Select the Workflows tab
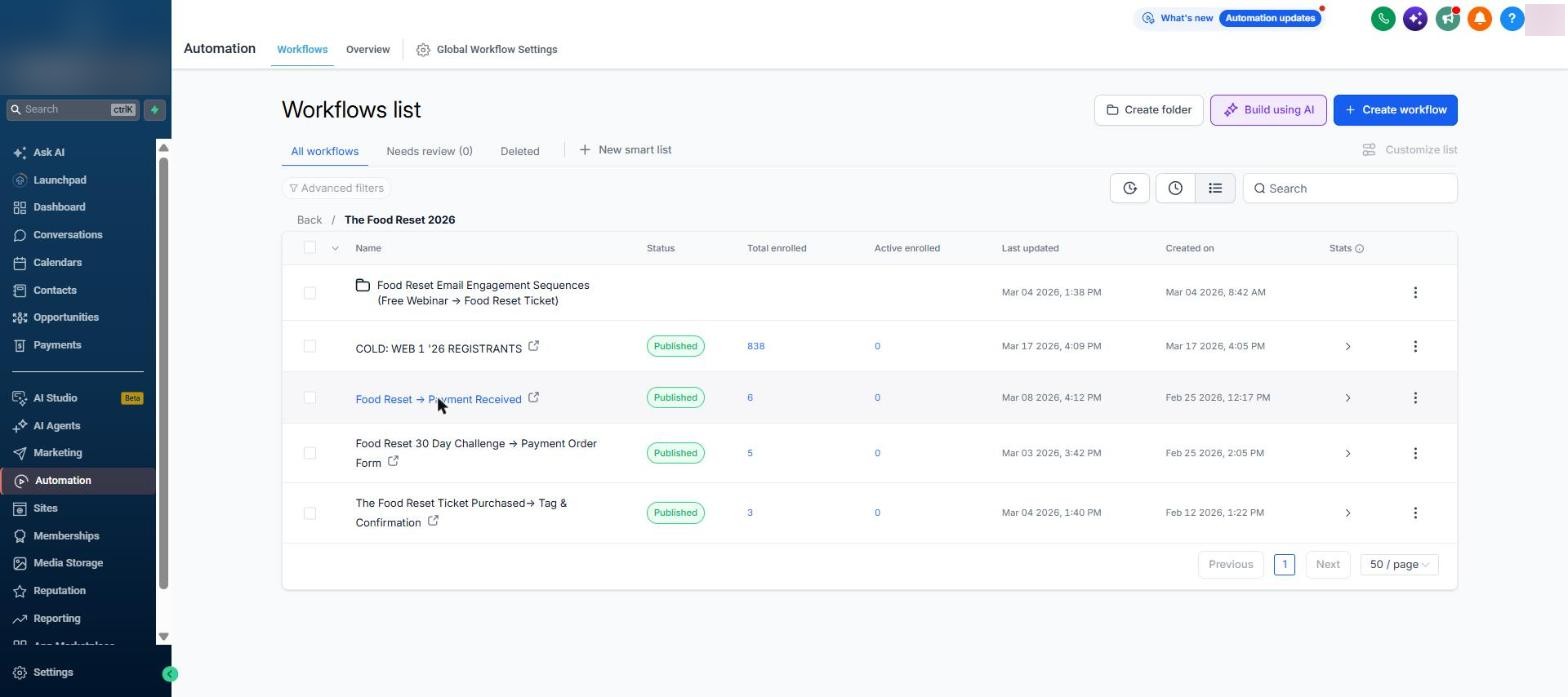1568x697 pixels. tap(302, 49)
